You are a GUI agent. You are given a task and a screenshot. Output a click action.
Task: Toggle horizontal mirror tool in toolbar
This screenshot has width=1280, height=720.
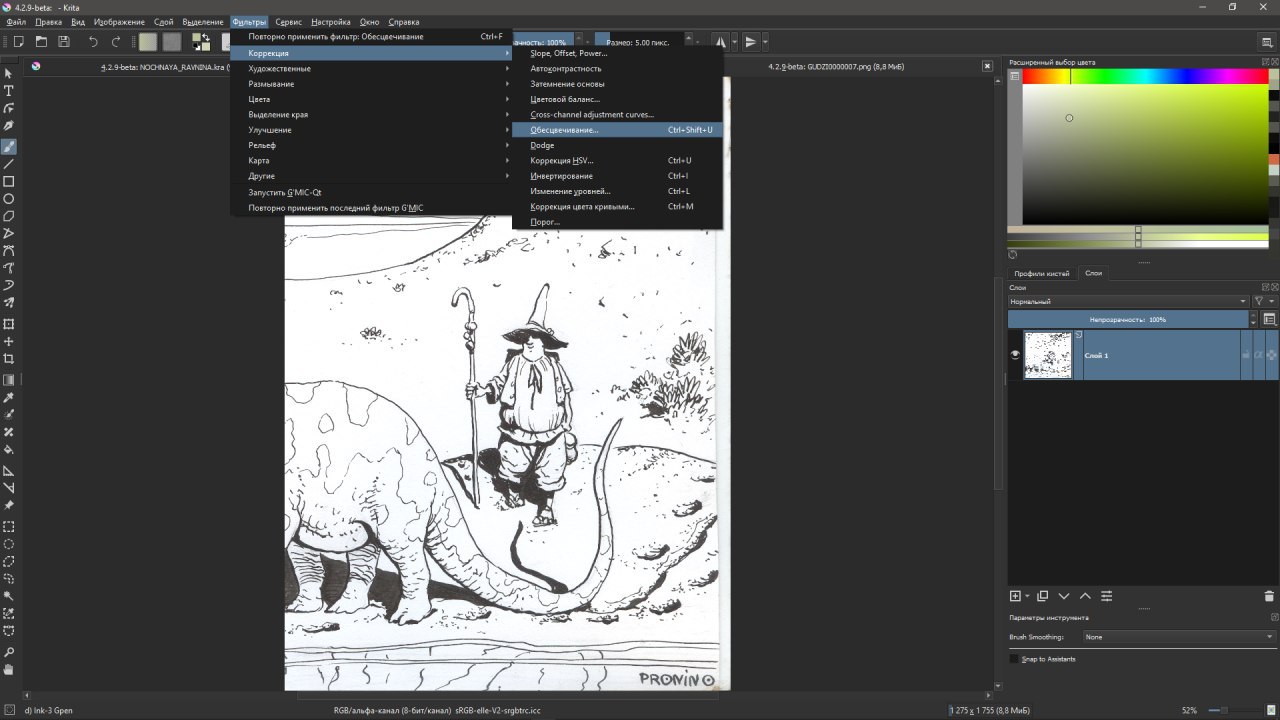tap(720, 41)
